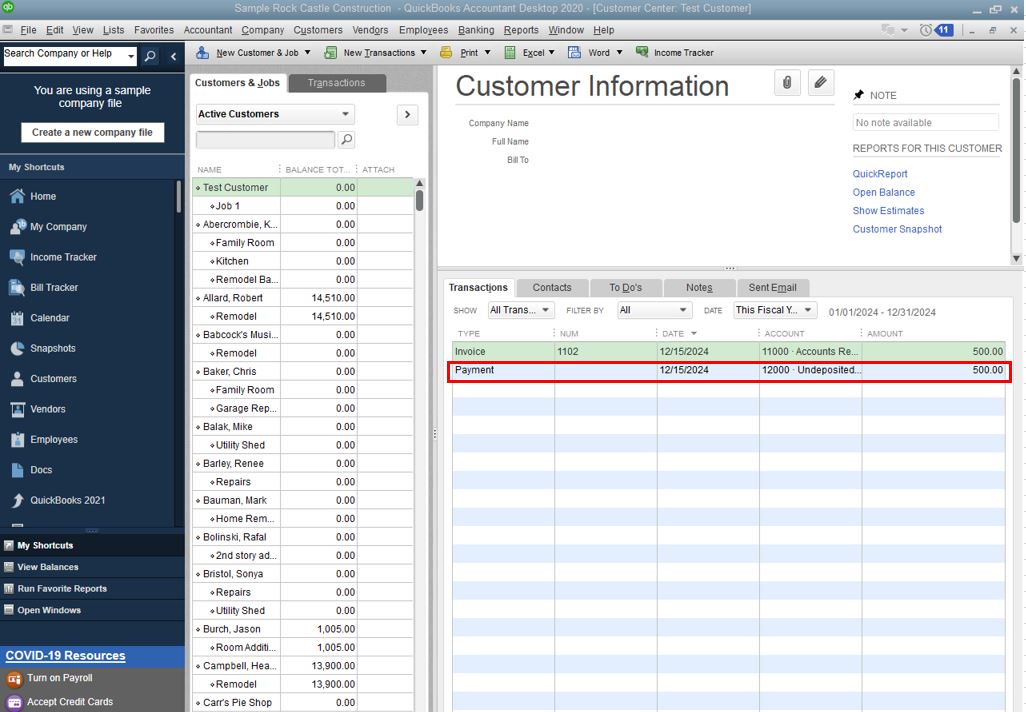Switch to the Contacts tab
1026x712 pixels.
click(x=552, y=288)
